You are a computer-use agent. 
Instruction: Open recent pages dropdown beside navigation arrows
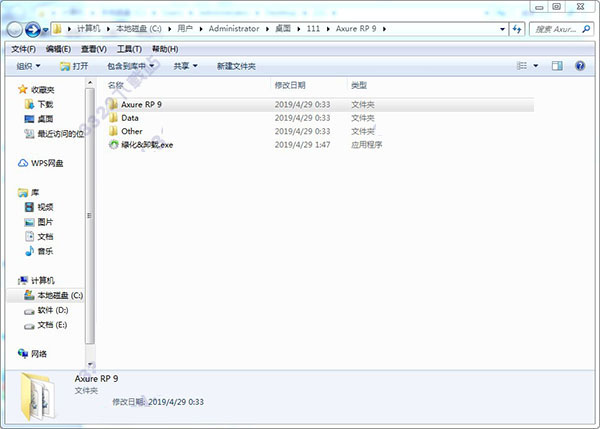(x=46, y=30)
